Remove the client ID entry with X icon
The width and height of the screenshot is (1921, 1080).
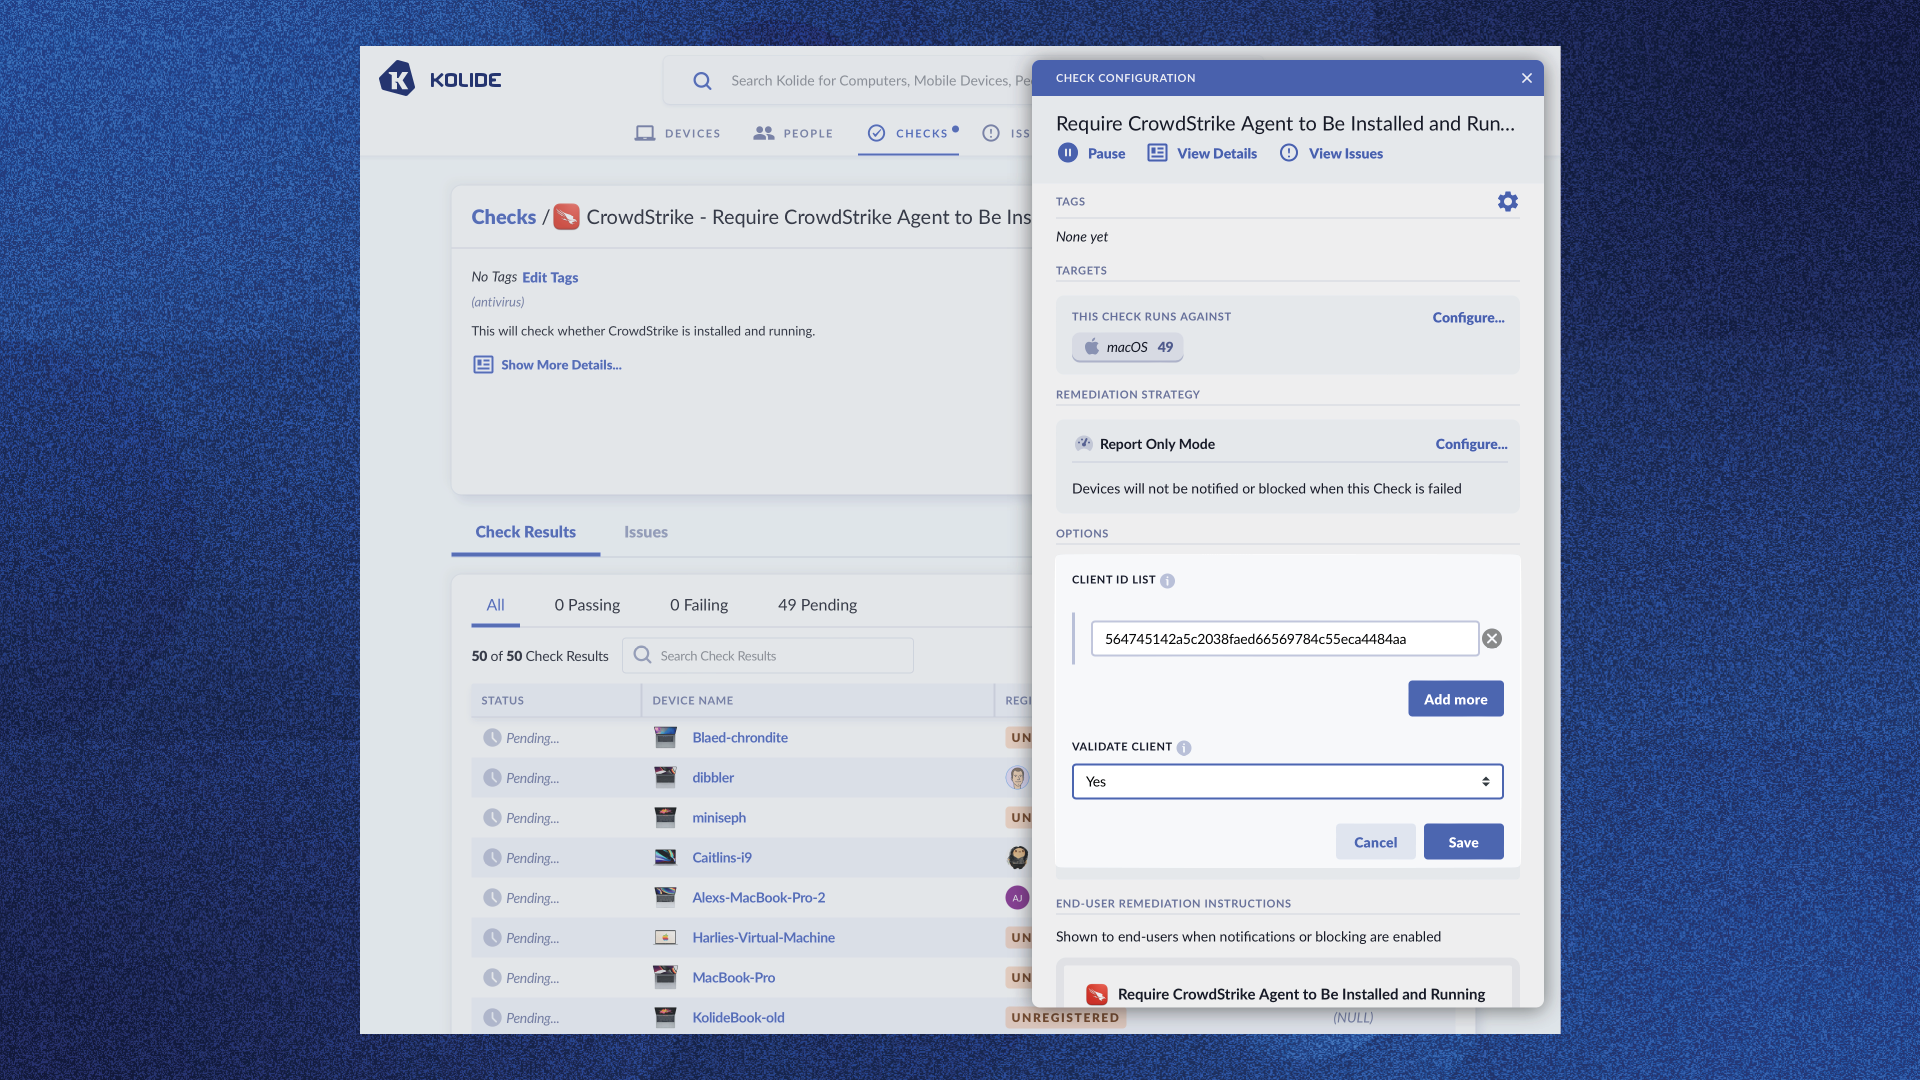[x=1491, y=639]
